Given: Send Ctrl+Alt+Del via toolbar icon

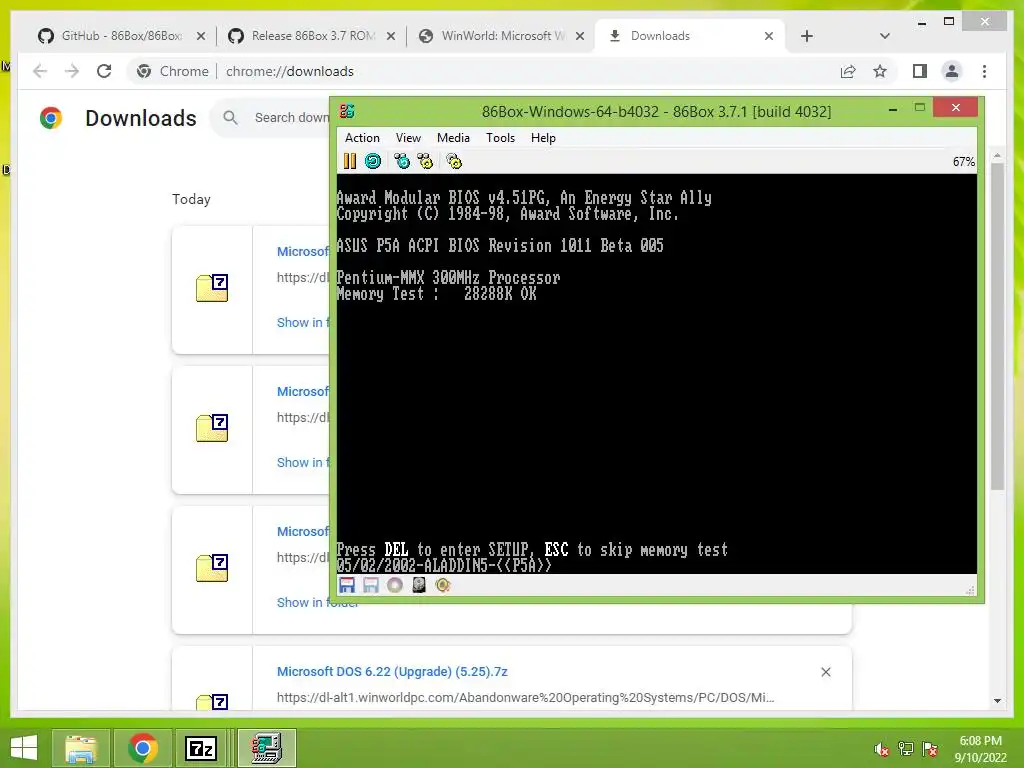Looking at the screenshot, I should coord(402,161).
